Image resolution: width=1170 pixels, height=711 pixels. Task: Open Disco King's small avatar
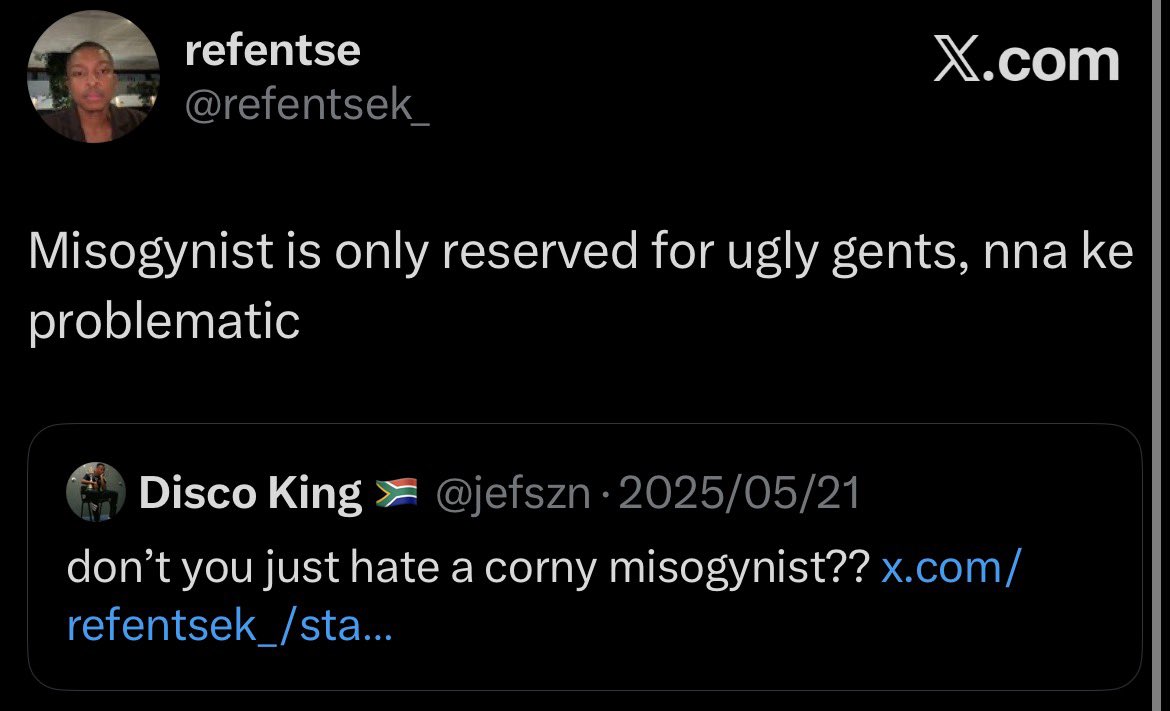[x=96, y=492]
